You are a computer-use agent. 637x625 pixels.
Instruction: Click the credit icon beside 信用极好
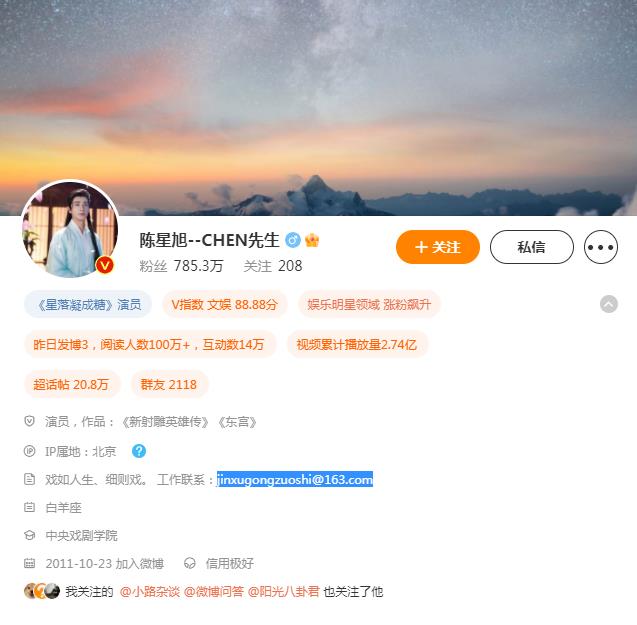(190, 563)
